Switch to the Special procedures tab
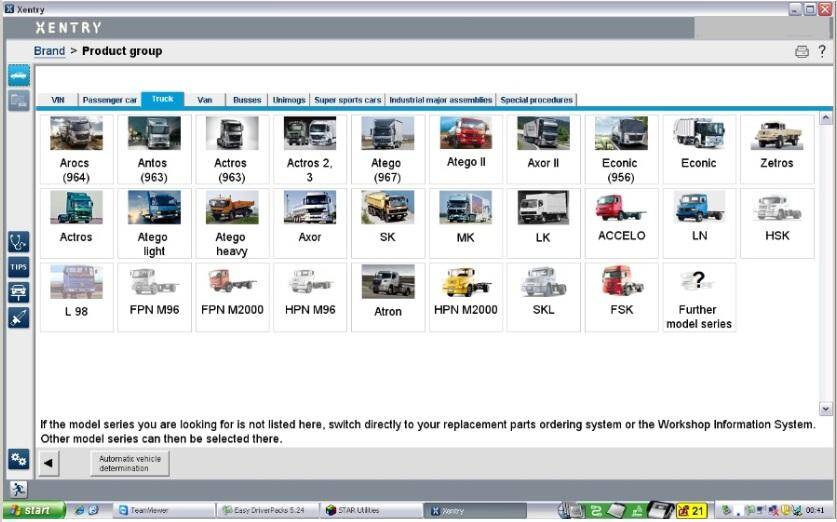Image resolution: width=837 pixels, height=522 pixels. [536, 100]
